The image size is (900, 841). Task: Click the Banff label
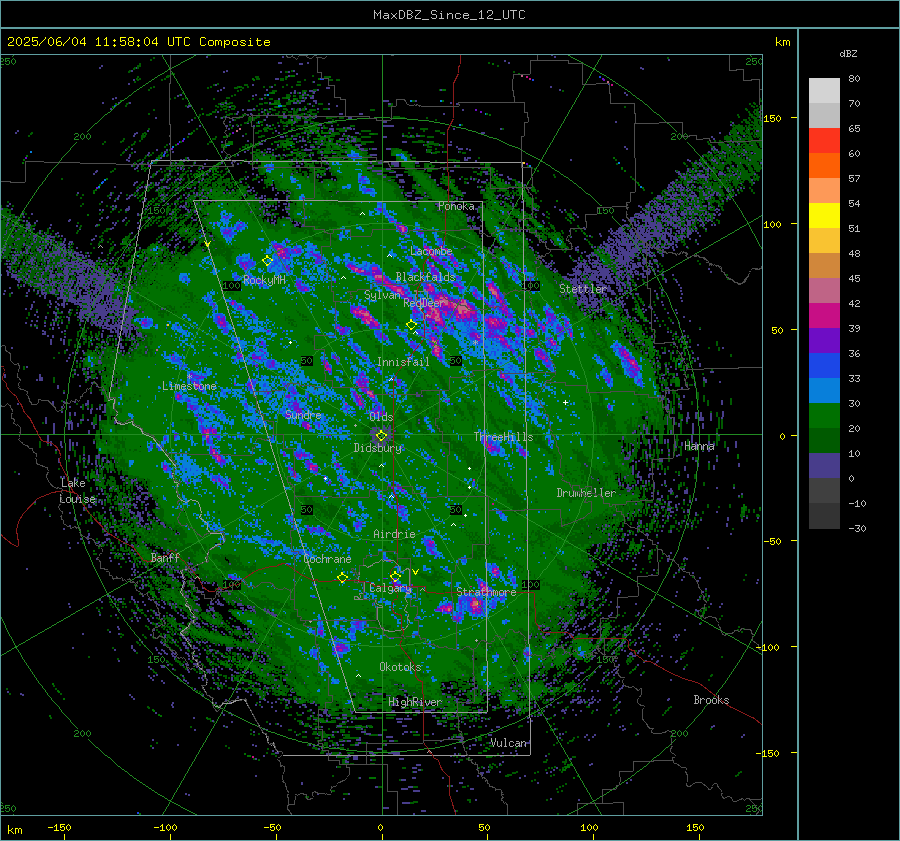[x=165, y=557]
